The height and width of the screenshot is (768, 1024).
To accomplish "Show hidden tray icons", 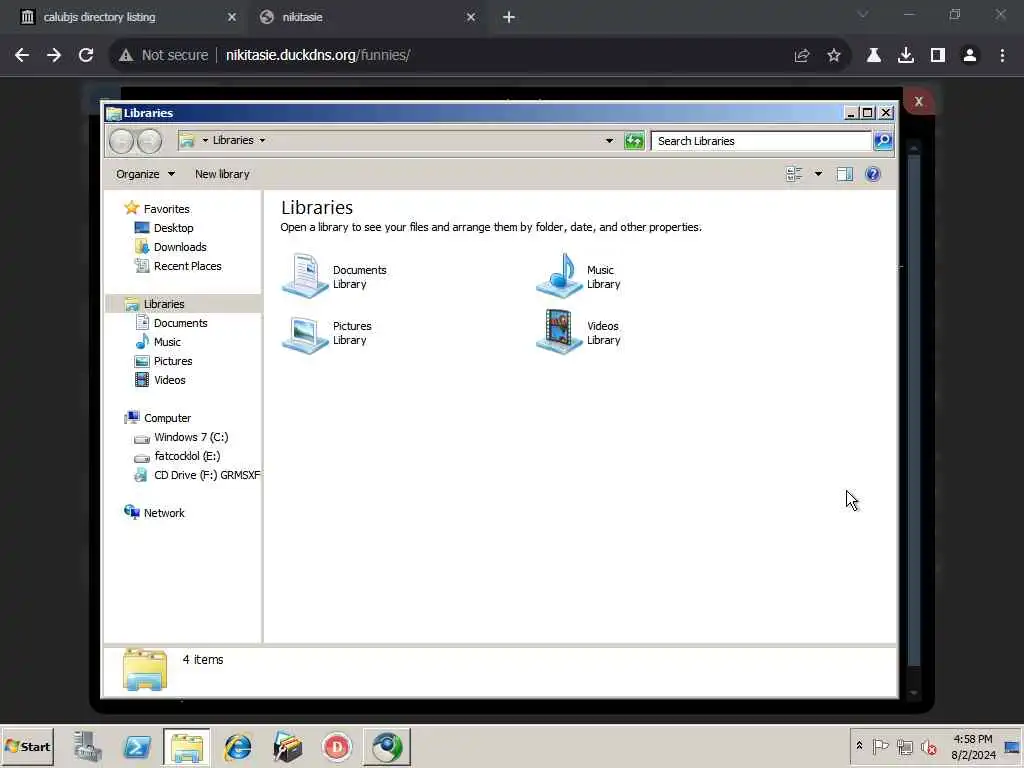I will 859,746.
